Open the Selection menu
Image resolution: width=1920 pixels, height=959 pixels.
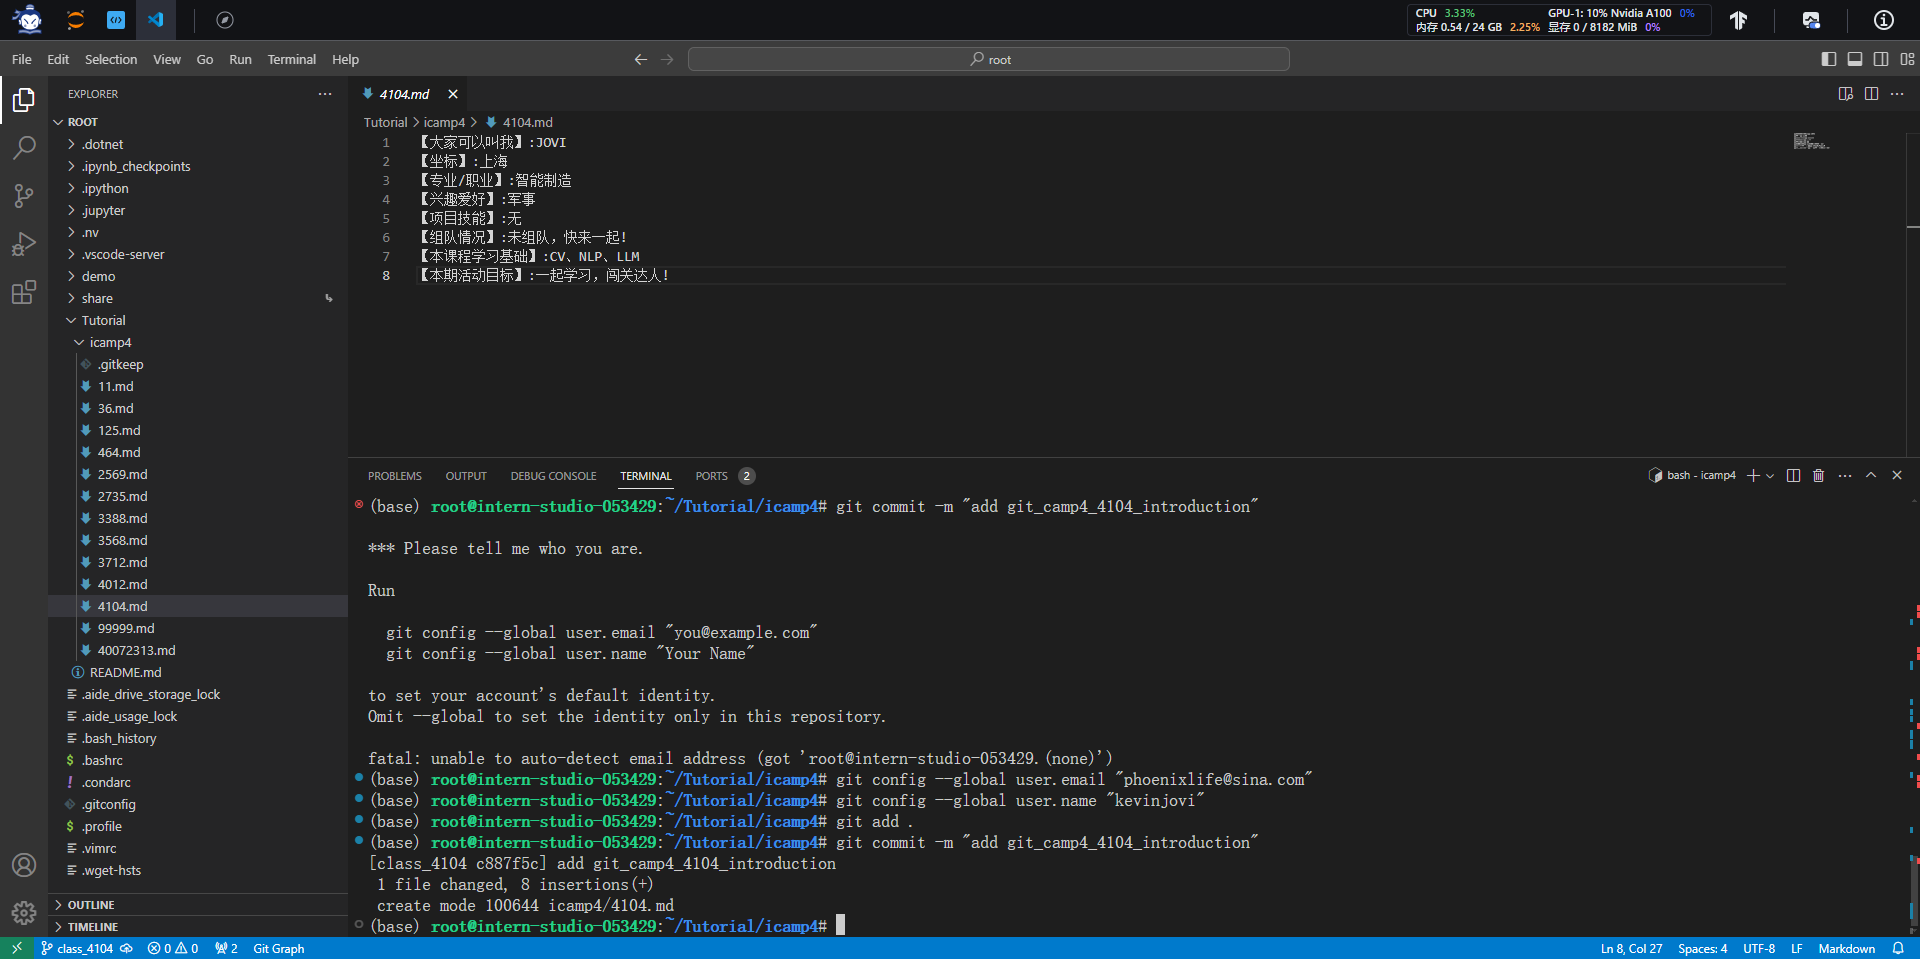(x=111, y=60)
